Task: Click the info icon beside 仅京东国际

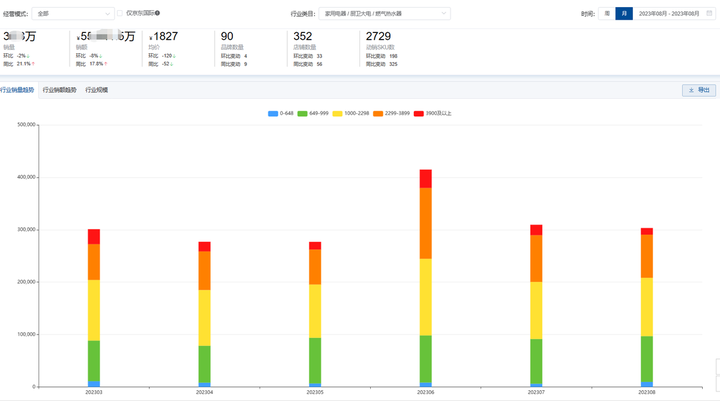Action: (158, 13)
